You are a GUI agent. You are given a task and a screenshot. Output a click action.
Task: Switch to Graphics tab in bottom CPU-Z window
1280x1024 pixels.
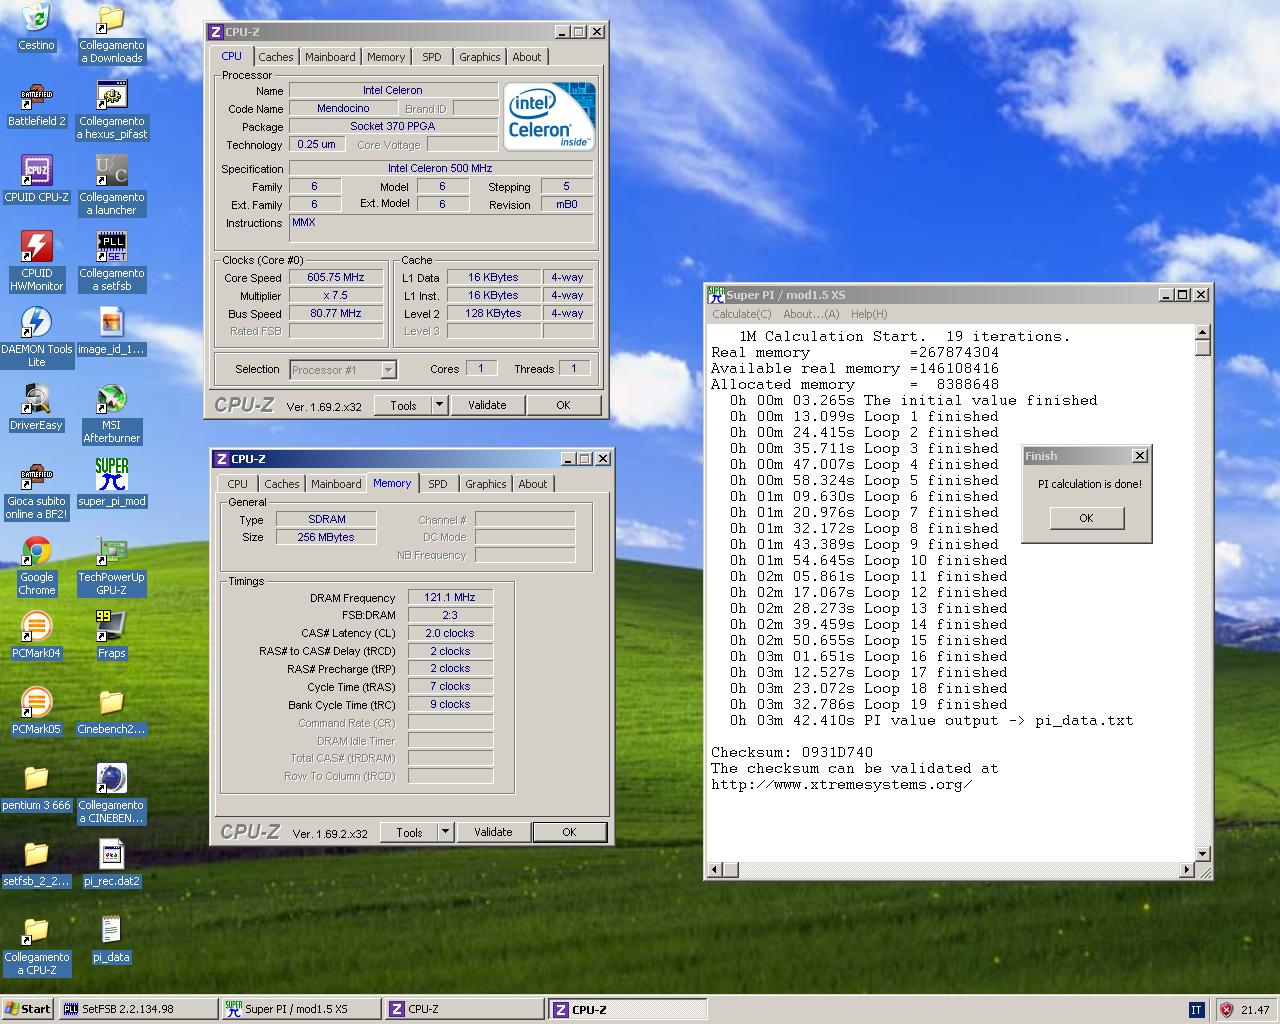coord(486,484)
